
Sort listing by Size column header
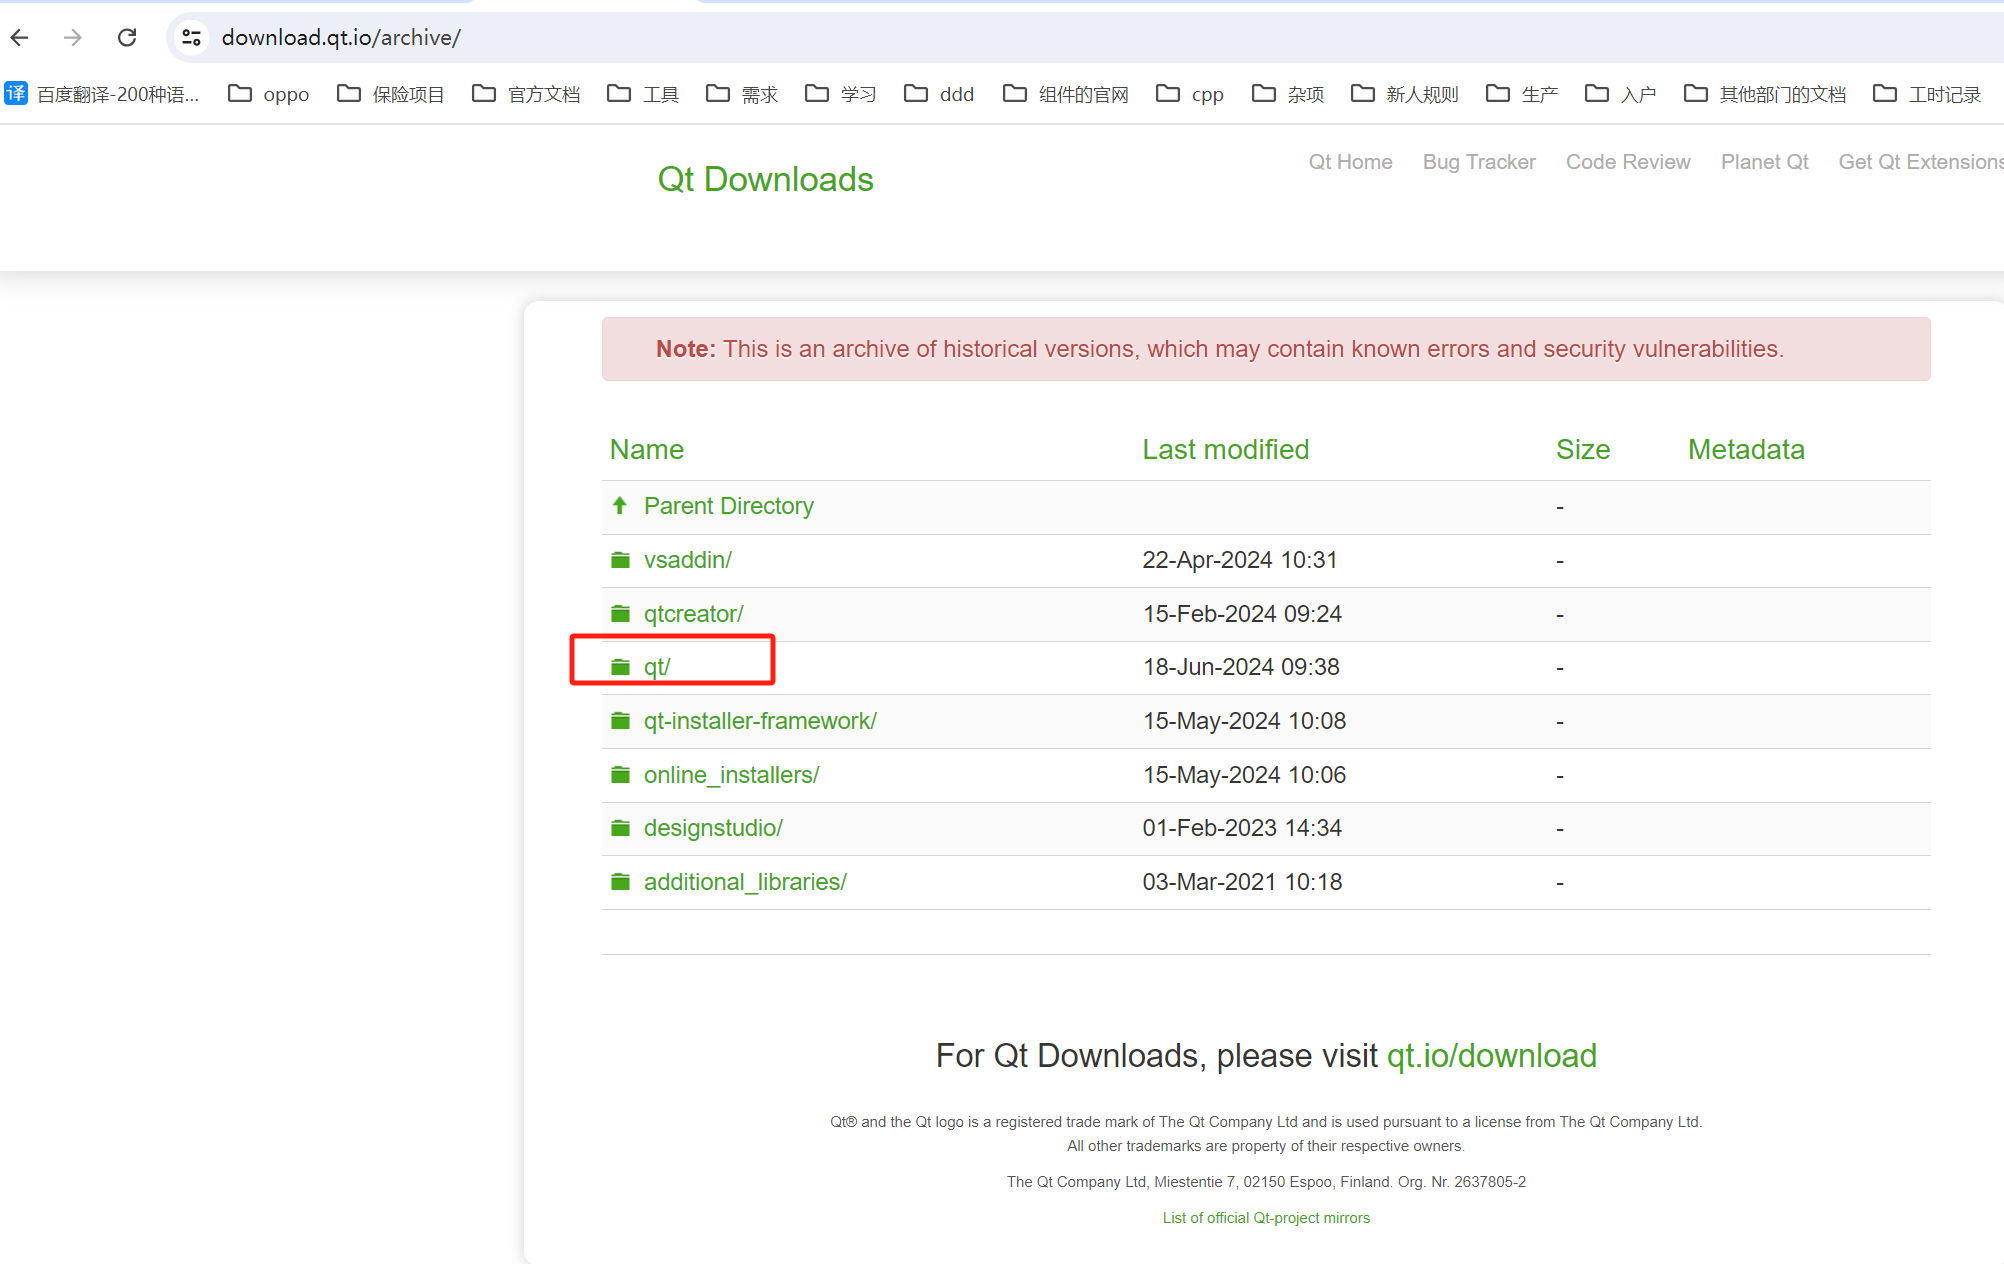coord(1583,450)
